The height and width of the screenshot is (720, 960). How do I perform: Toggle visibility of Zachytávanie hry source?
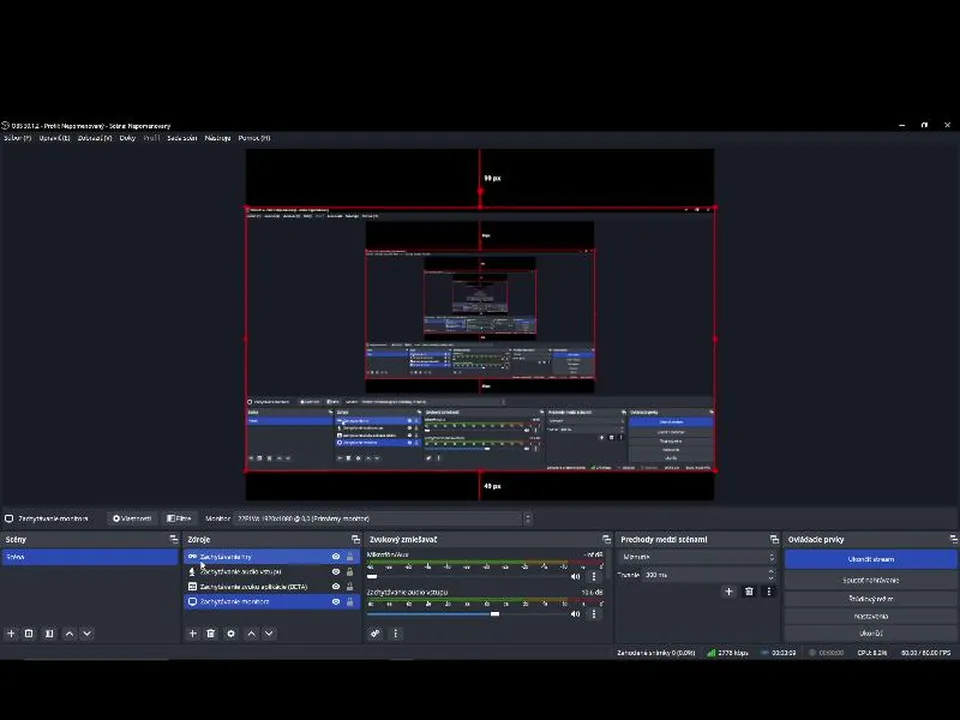[336, 557]
